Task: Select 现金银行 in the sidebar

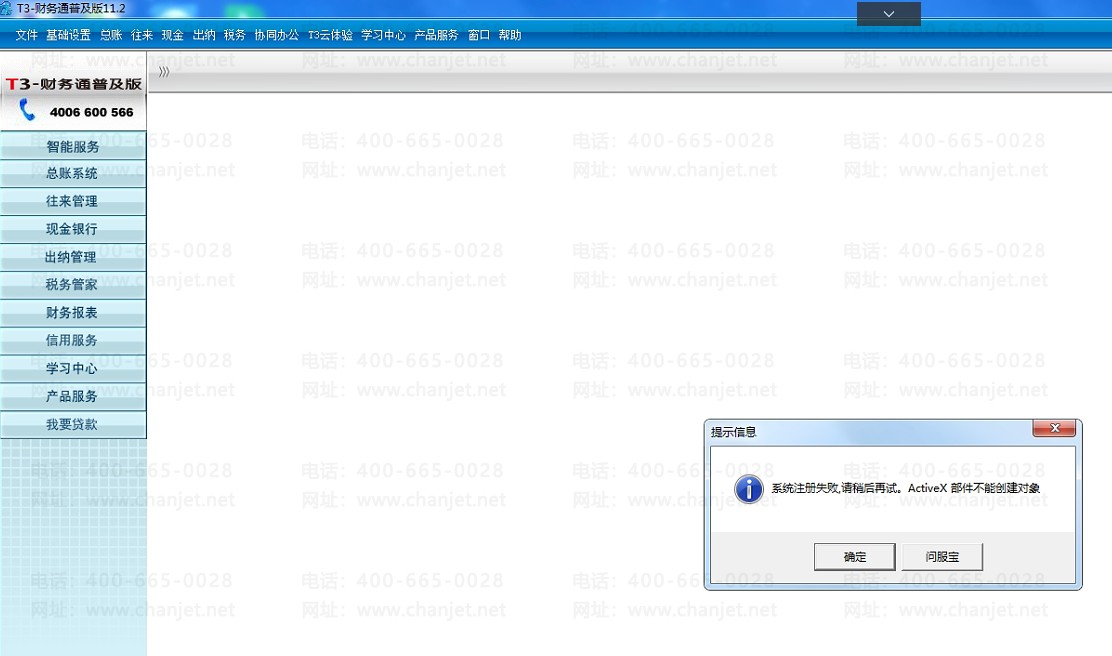Action: click(x=73, y=229)
